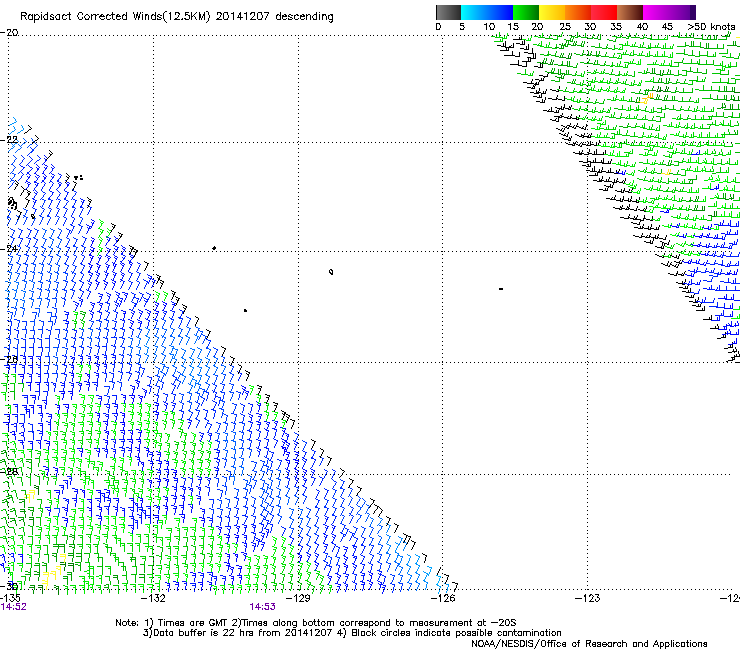Click the -22 latitude axis label

tap(9, 140)
